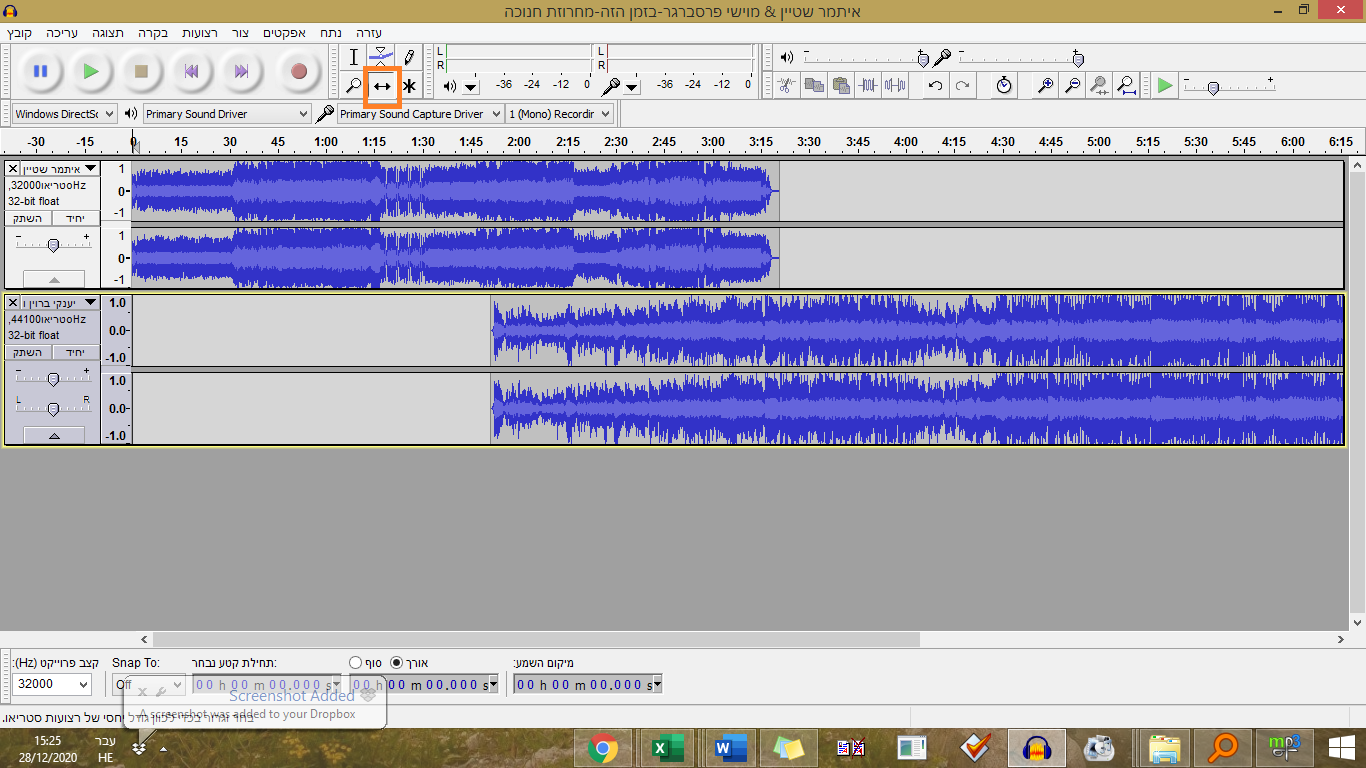
Task: Open the איתמר שטיין track name menu
Action: (60, 168)
